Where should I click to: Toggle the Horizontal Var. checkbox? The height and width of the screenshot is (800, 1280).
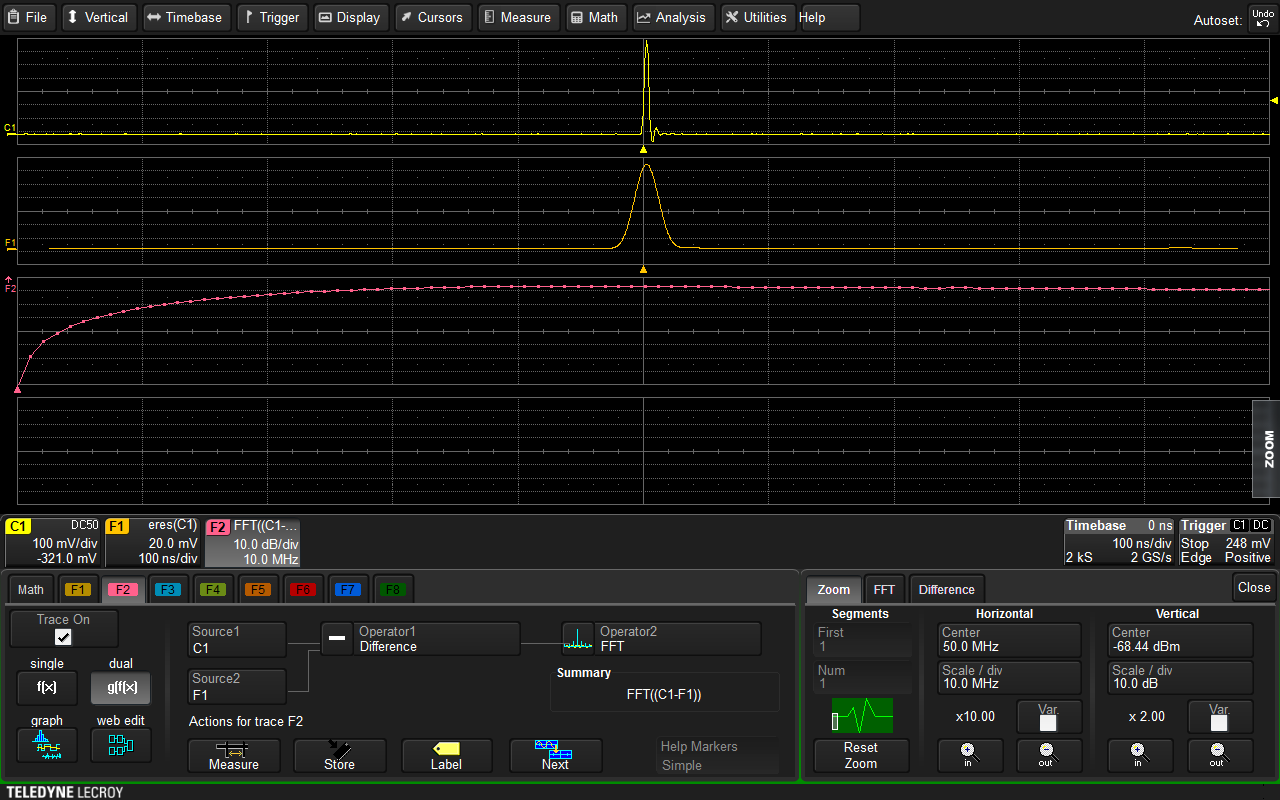click(1048, 723)
